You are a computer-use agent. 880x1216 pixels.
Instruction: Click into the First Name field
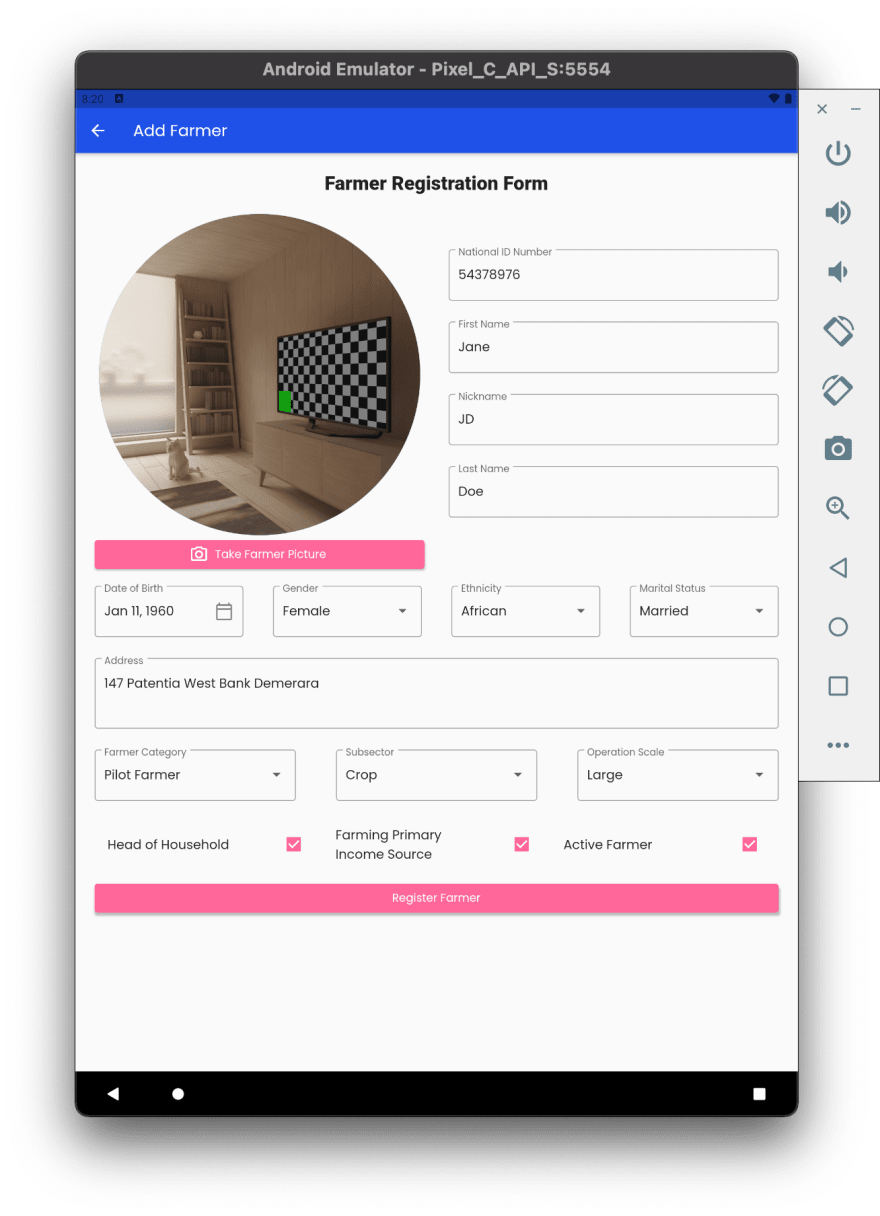[x=614, y=347]
